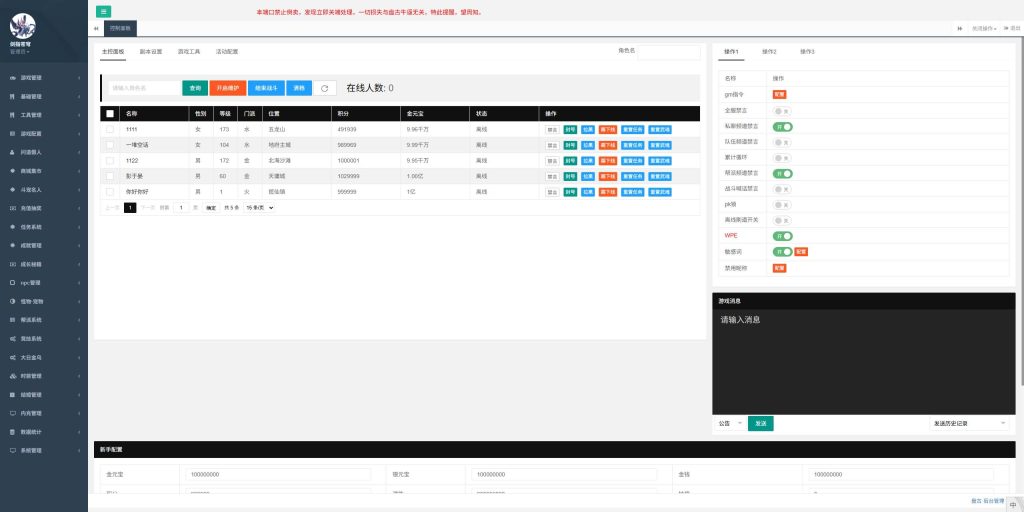Click the 请输入消息 game message text area
The image size is (1024, 512).
pyautogui.click(x=863, y=360)
